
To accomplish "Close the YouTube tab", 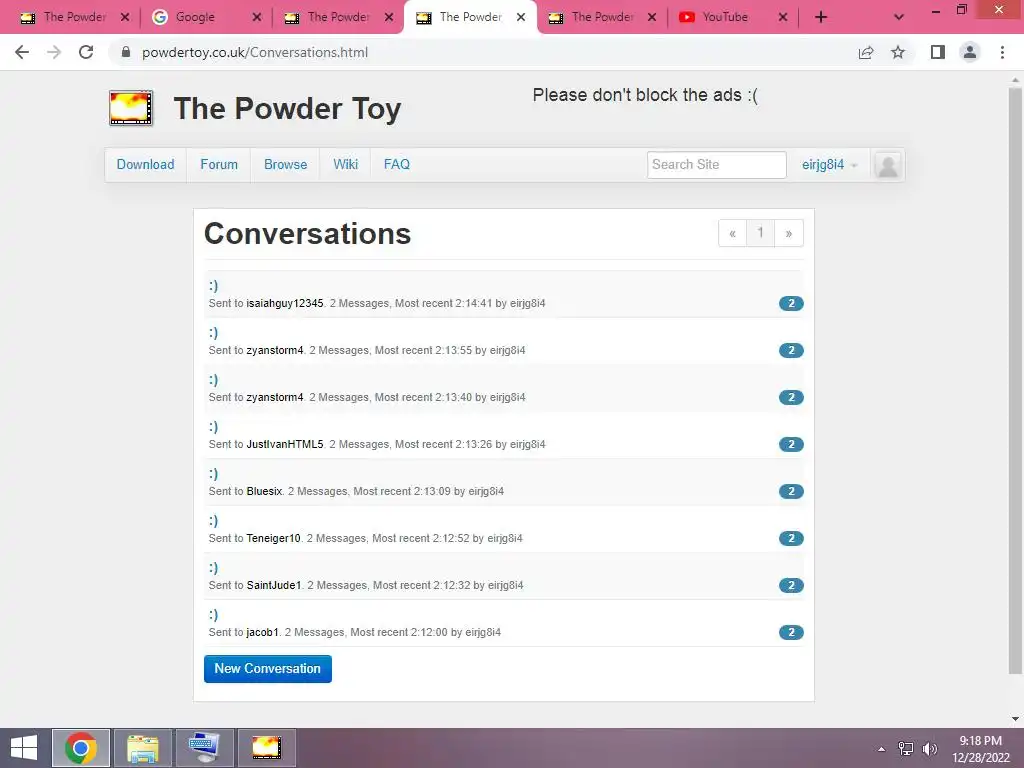I will (783, 18).
